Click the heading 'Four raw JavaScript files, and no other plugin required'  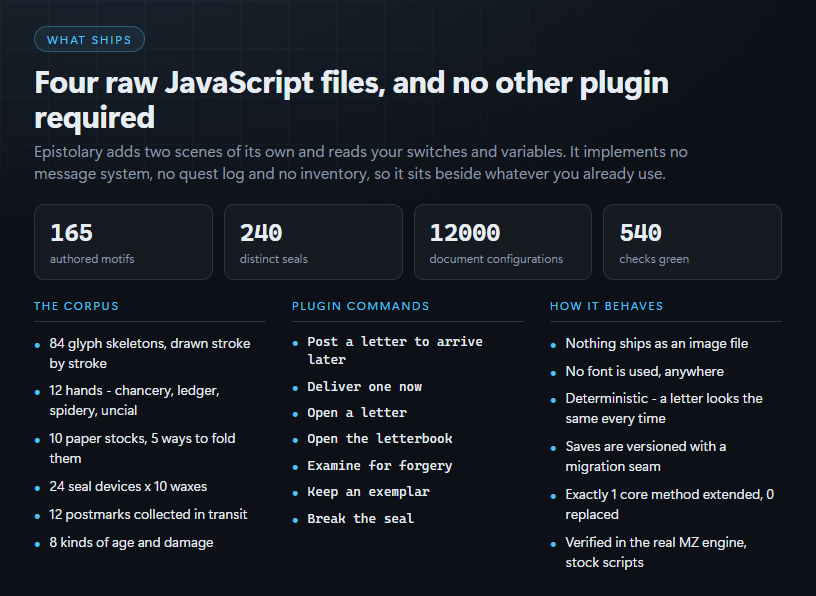pyautogui.click(x=351, y=99)
